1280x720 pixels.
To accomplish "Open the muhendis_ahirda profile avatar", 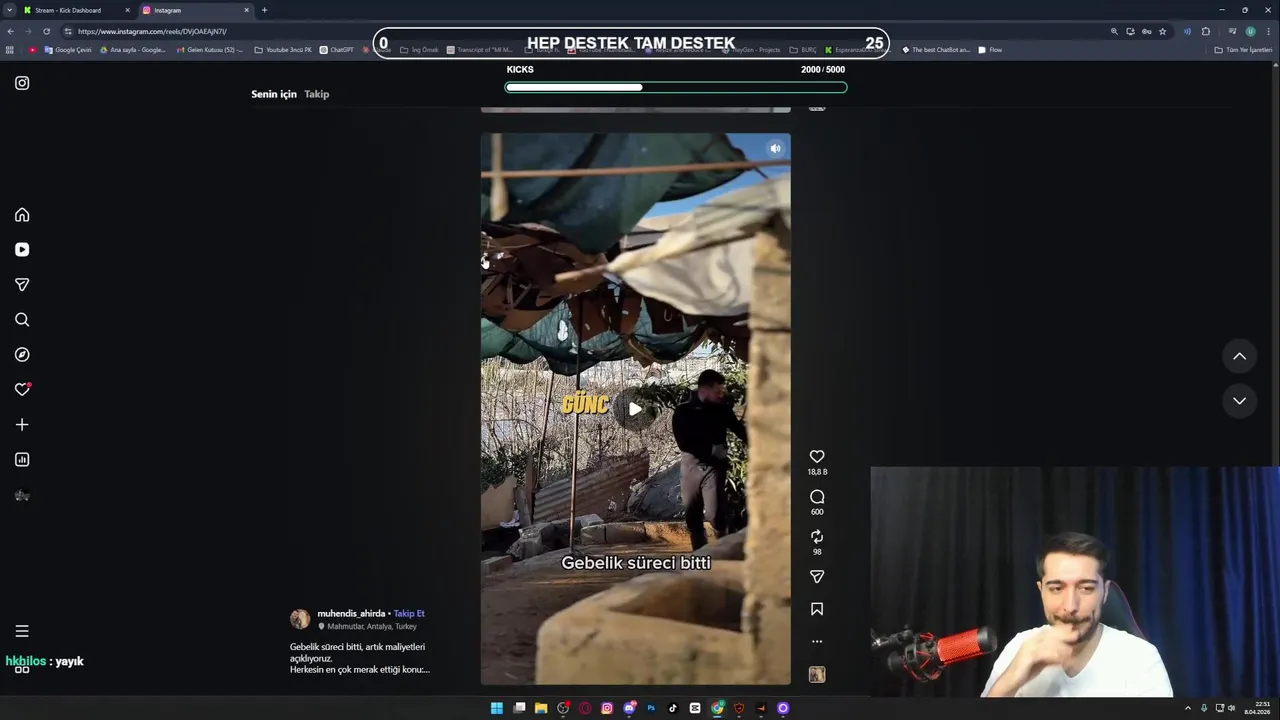I will pyautogui.click(x=300, y=619).
